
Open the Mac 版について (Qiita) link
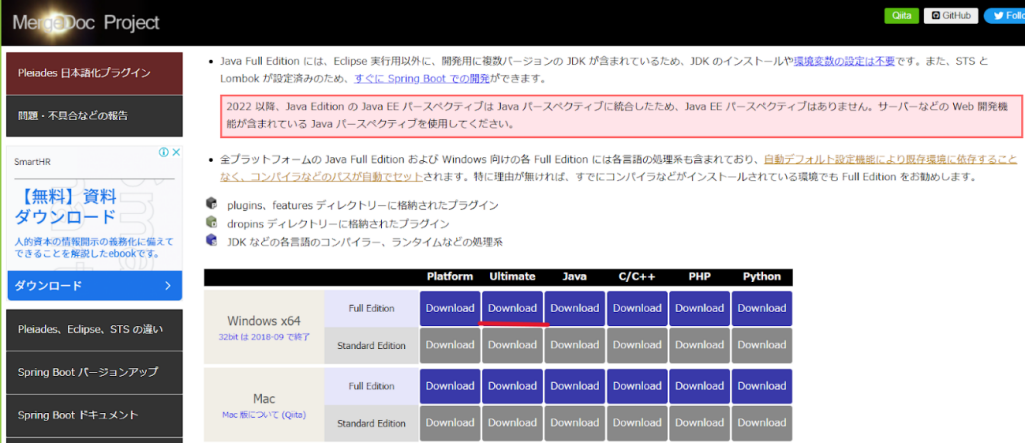264,415
